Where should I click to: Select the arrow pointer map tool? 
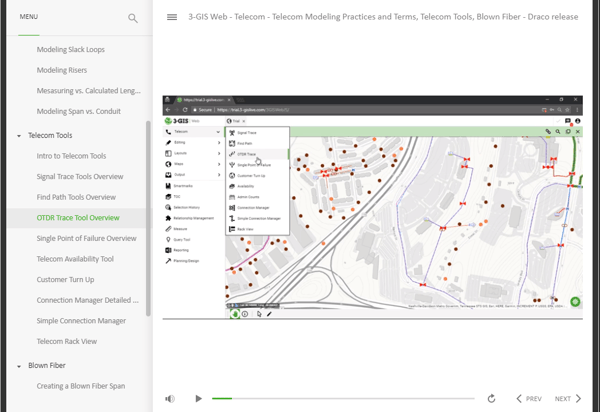tap(259, 314)
